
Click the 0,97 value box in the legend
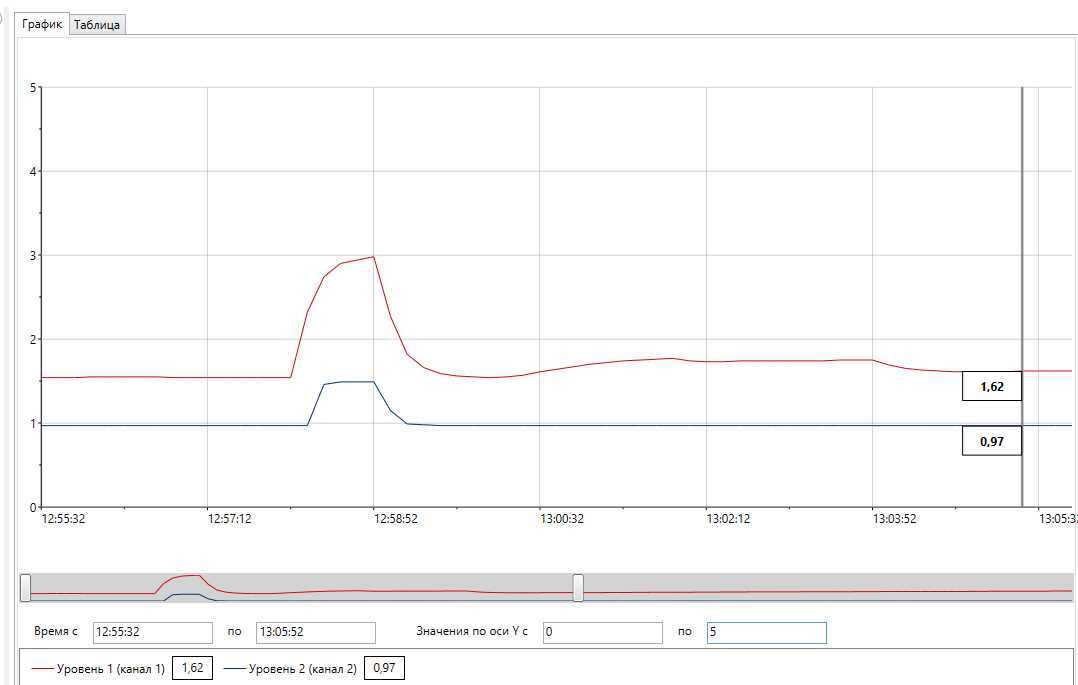384,668
